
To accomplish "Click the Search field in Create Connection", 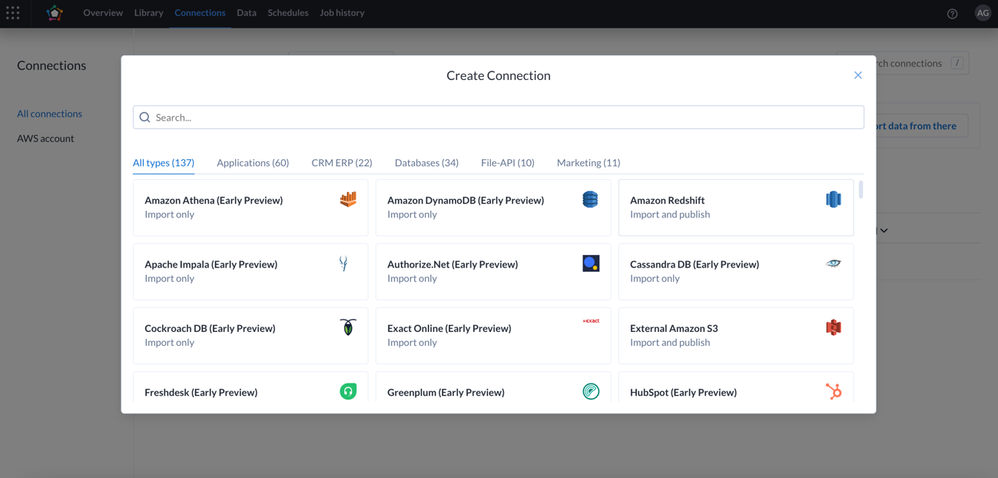I will 498,117.
